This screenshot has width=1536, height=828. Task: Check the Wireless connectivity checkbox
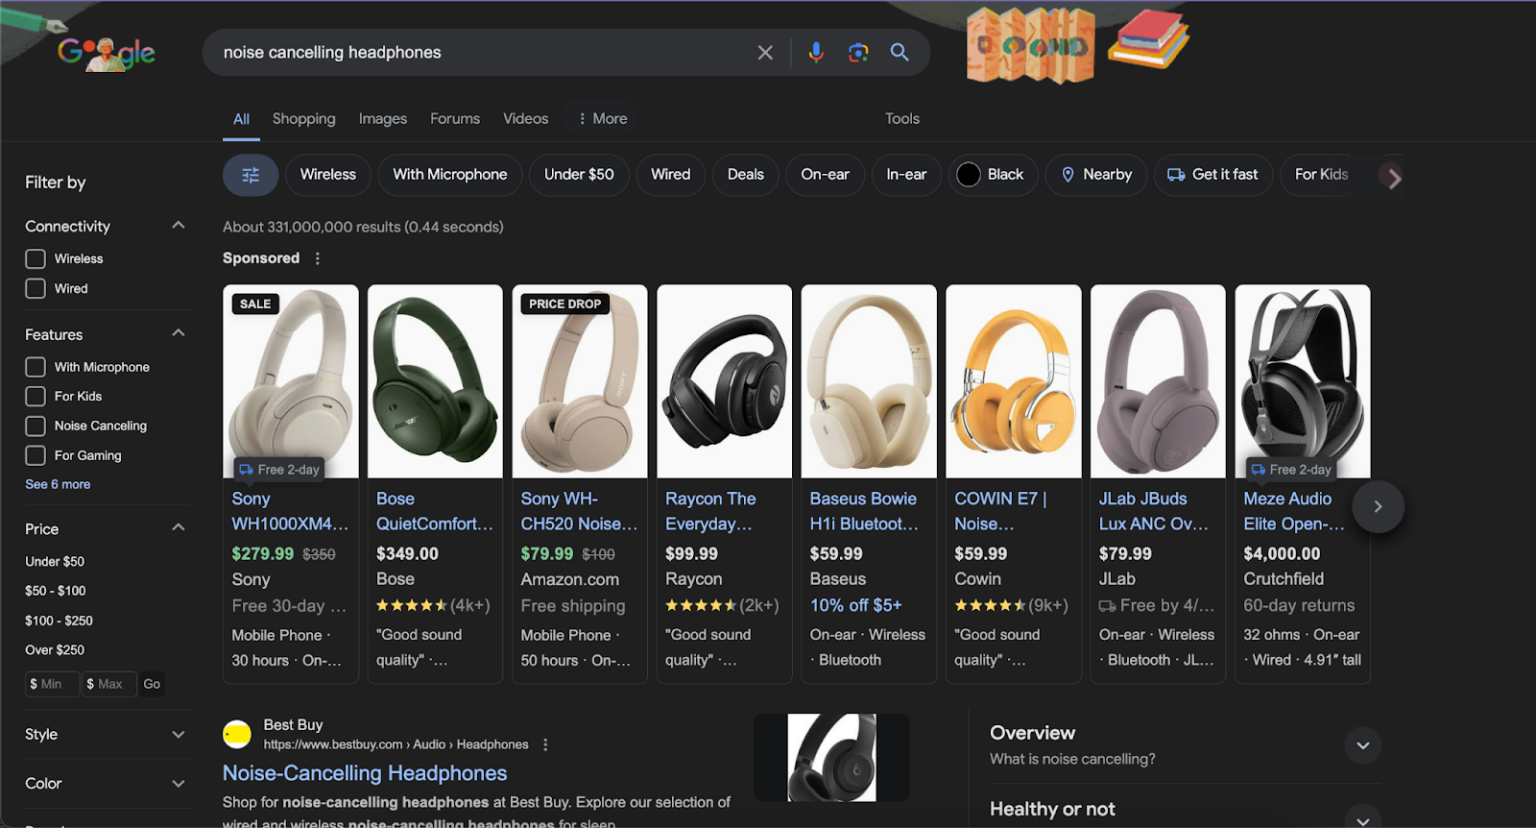pyautogui.click(x=33, y=258)
